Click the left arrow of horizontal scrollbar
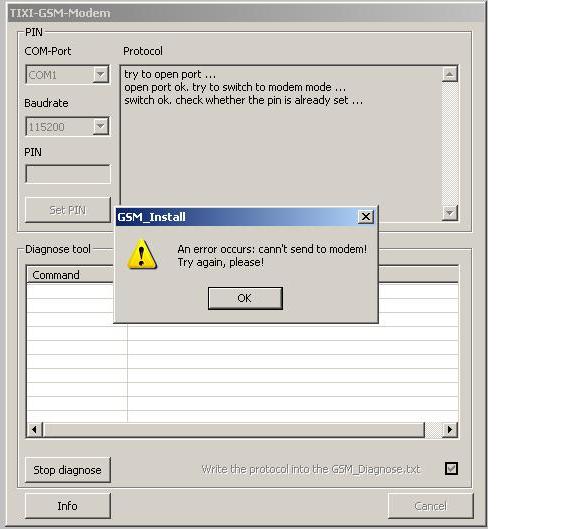Screen dimensions: 576x529 pos(35,429)
